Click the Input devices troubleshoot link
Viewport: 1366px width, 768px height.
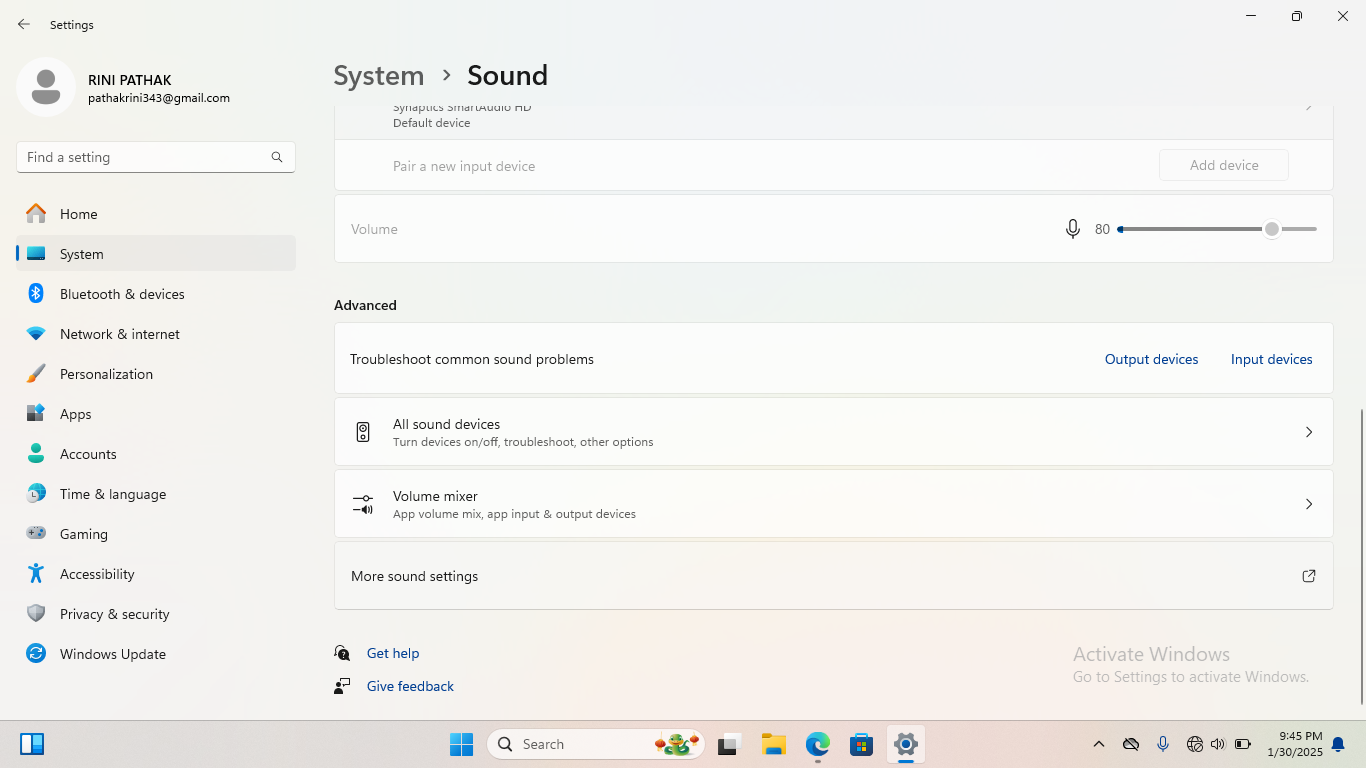(x=1271, y=359)
